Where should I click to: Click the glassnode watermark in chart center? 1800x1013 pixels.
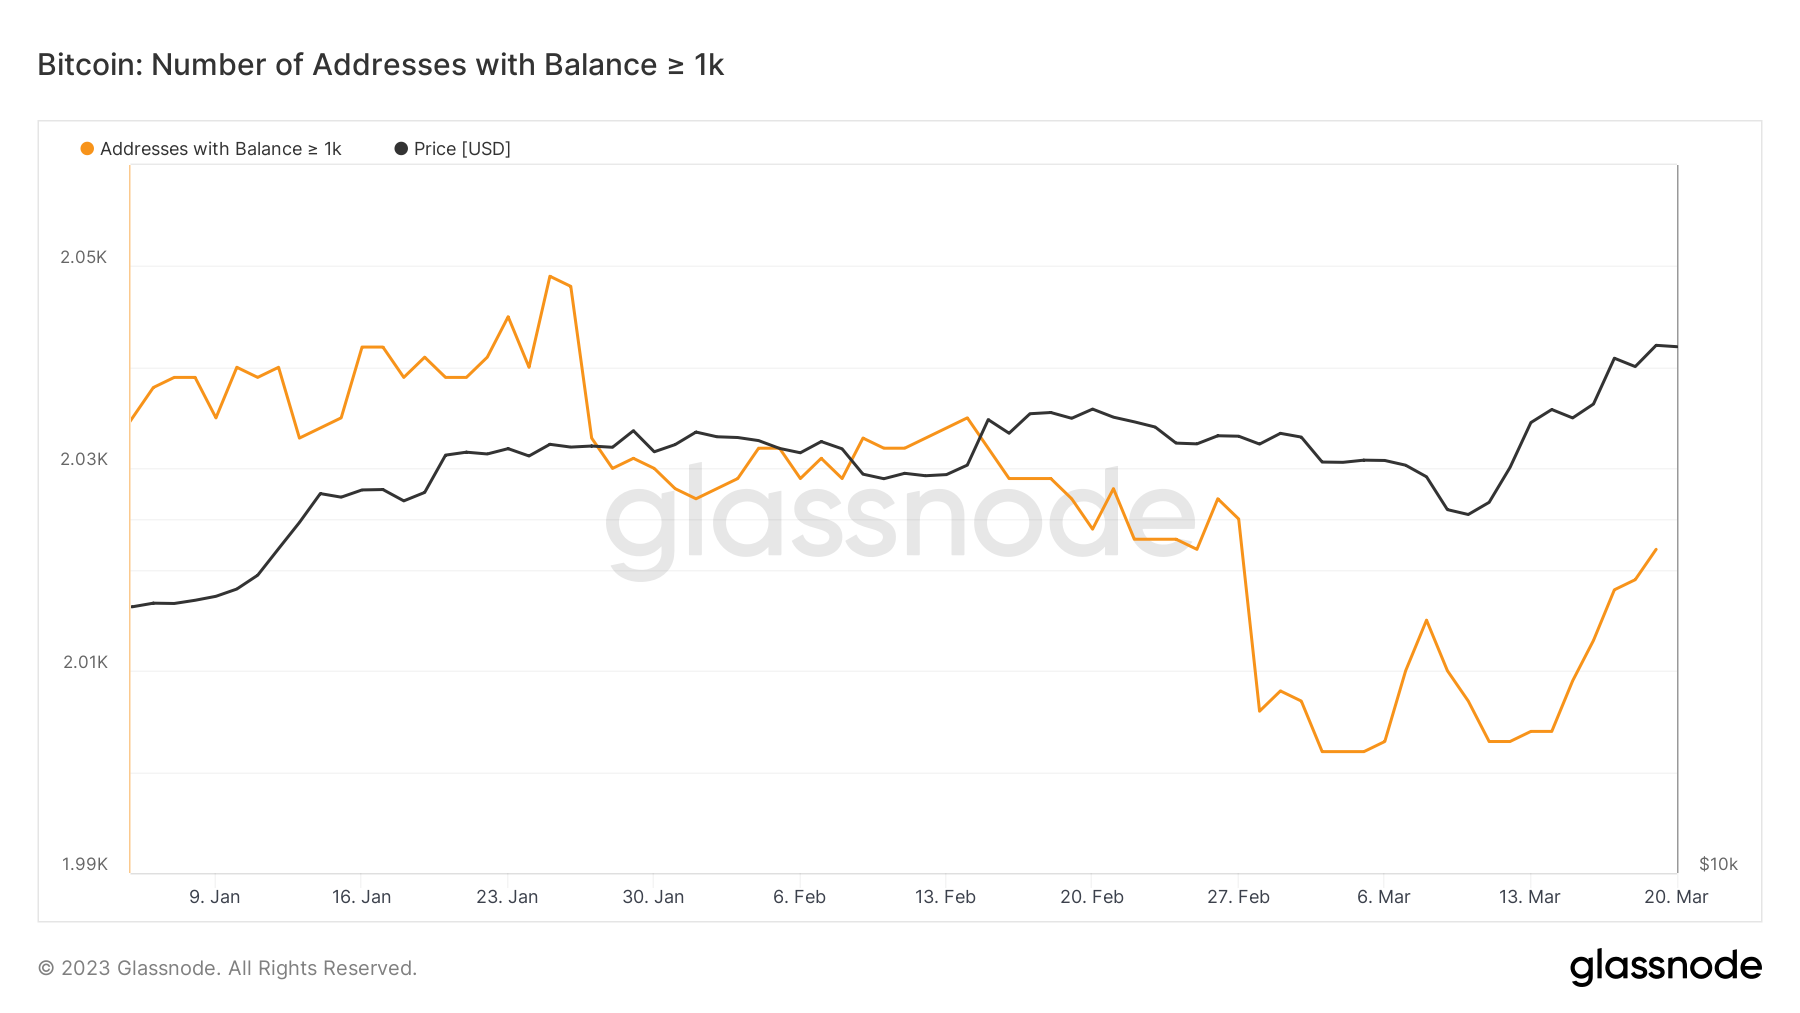(900, 520)
